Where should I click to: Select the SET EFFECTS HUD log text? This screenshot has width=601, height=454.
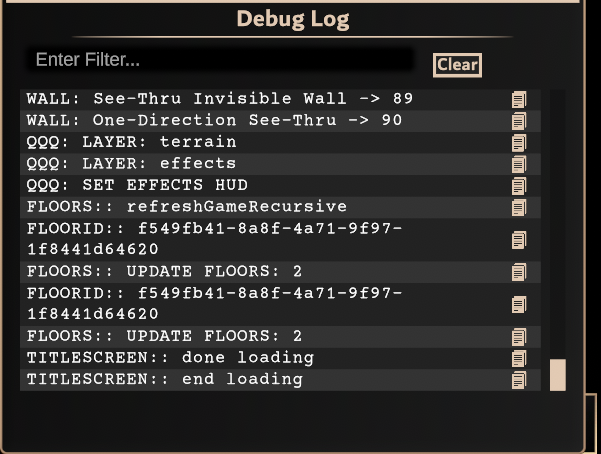pyautogui.click(x=137, y=185)
